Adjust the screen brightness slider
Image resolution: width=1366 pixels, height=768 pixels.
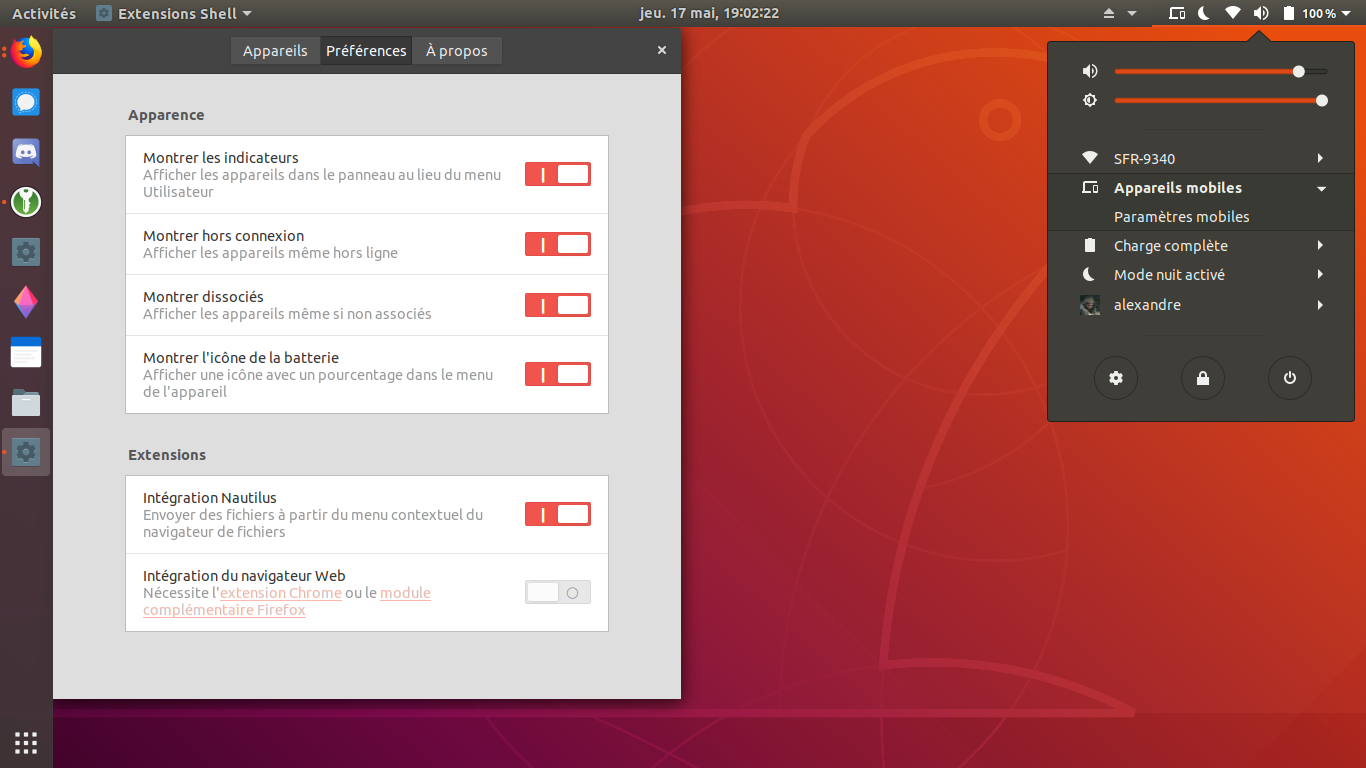click(x=1221, y=100)
